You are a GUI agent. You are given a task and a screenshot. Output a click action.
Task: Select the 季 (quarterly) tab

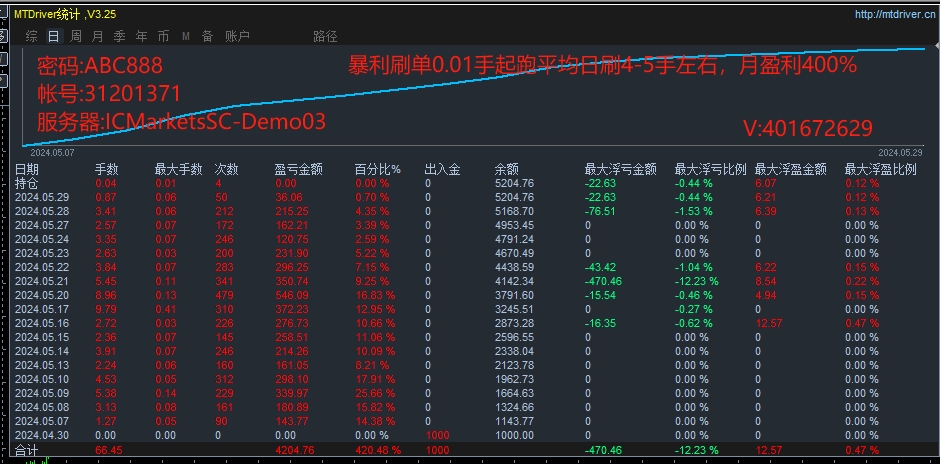[119, 36]
